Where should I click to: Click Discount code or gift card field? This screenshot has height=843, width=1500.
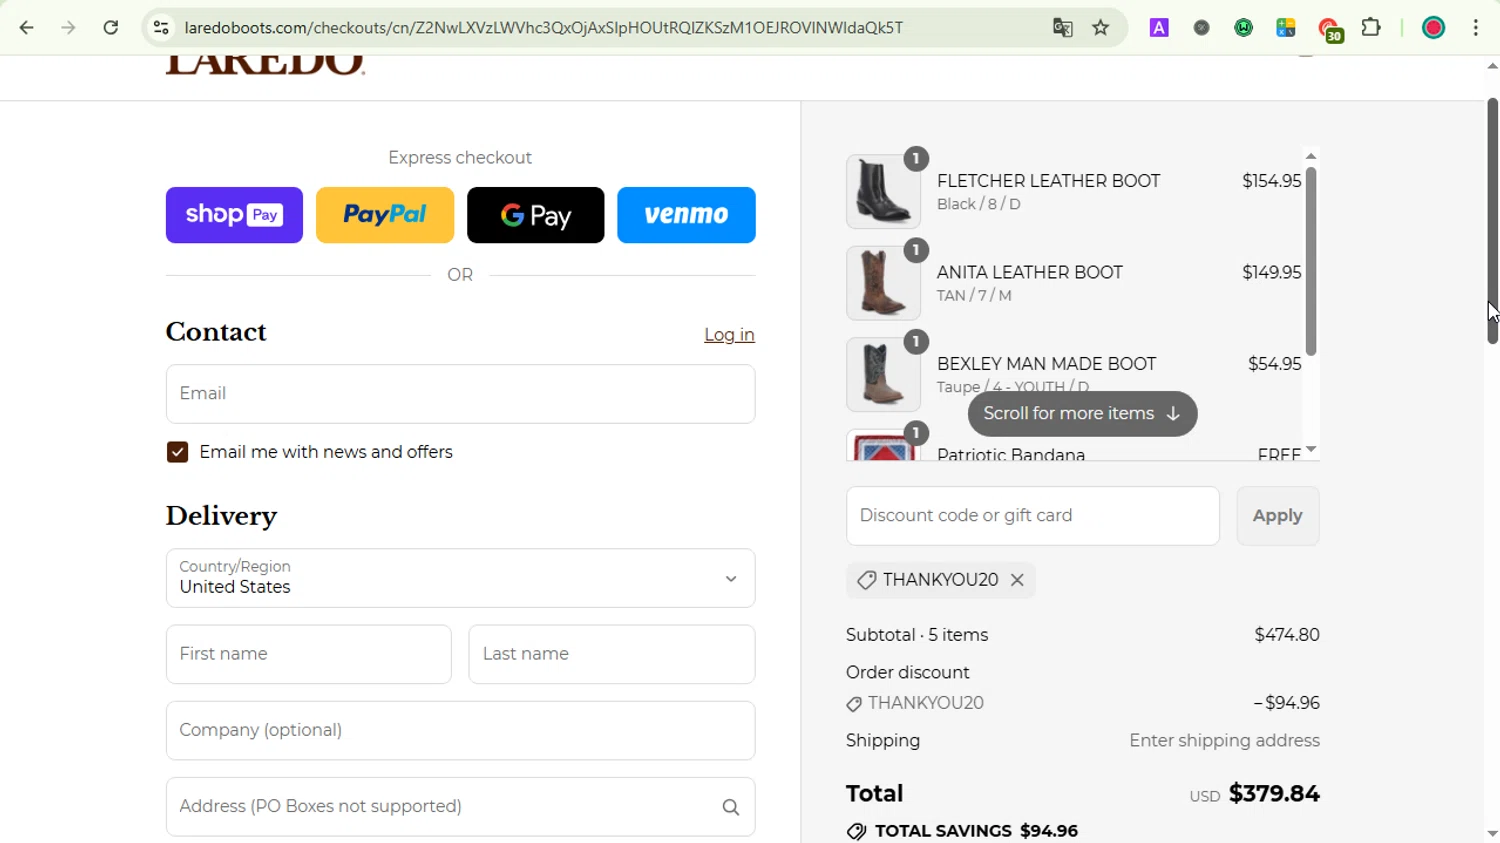[1033, 516]
